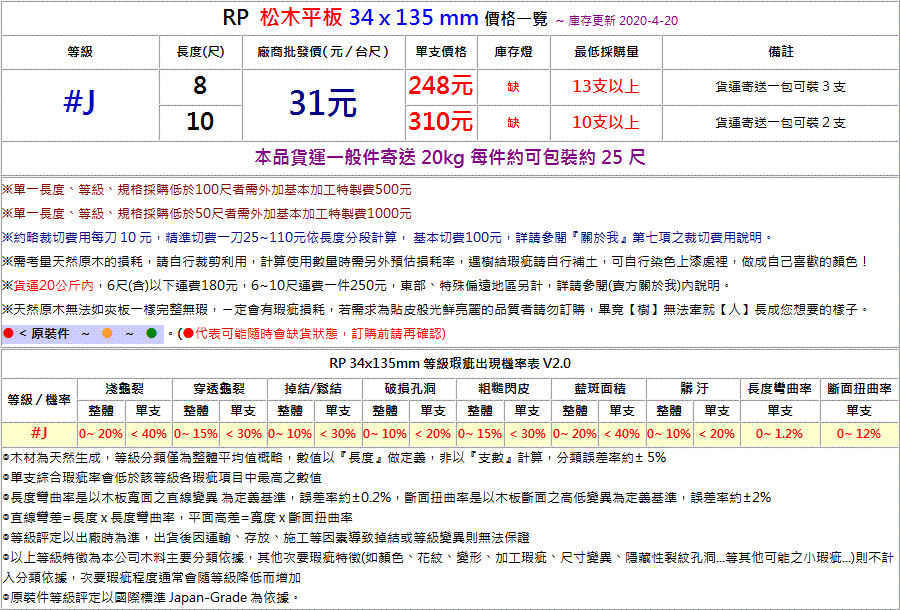
Task: Click the #J grade in the price table
Action: (79, 103)
